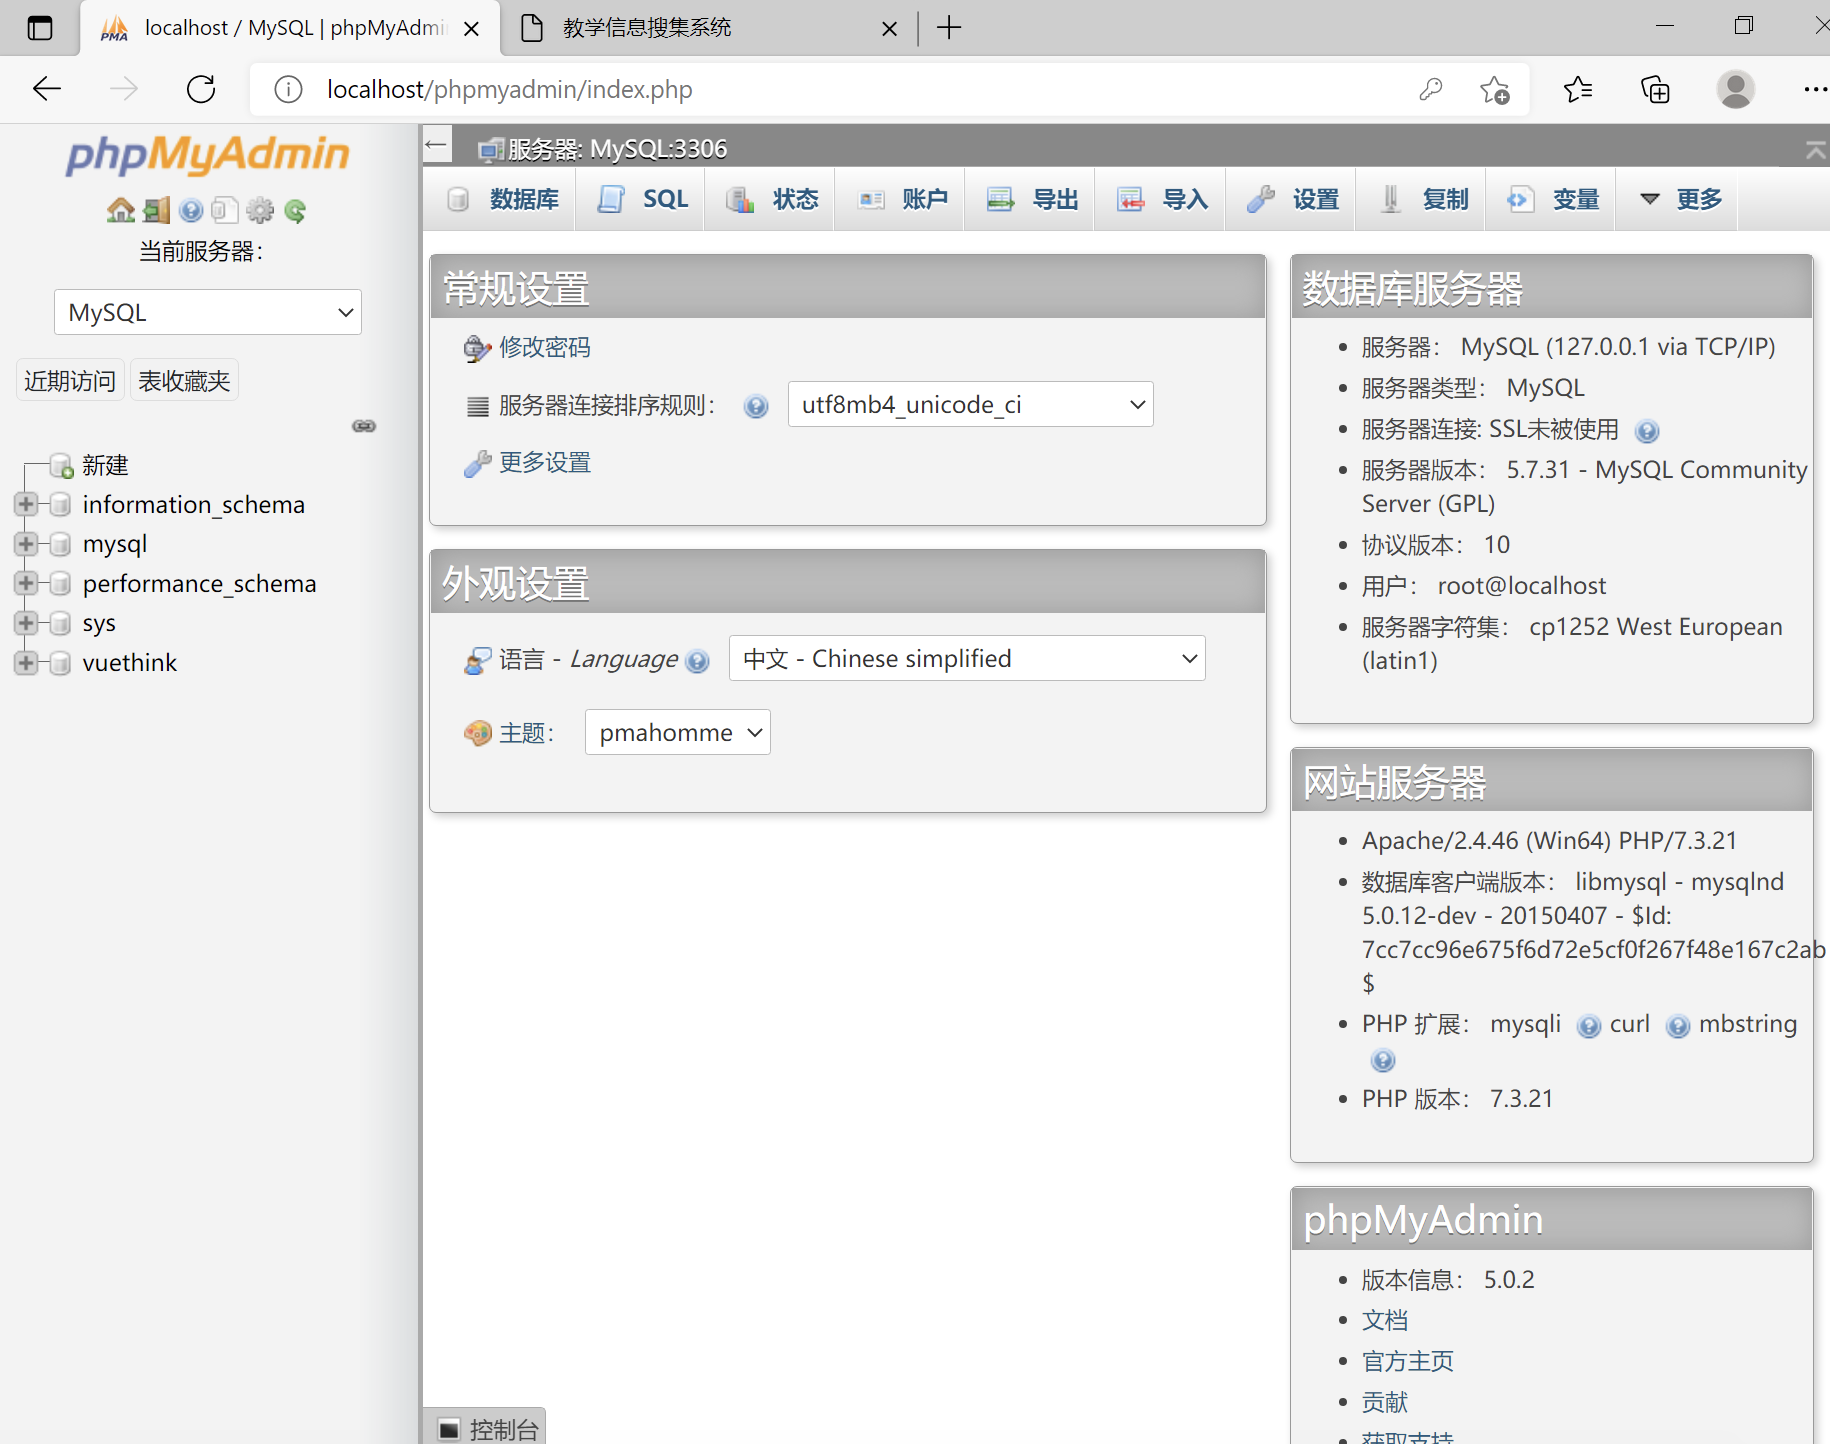Viewport: 1830px width, 1444px height.
Task: Switch to the 导出 tab
Action: tap(1032, 199)
